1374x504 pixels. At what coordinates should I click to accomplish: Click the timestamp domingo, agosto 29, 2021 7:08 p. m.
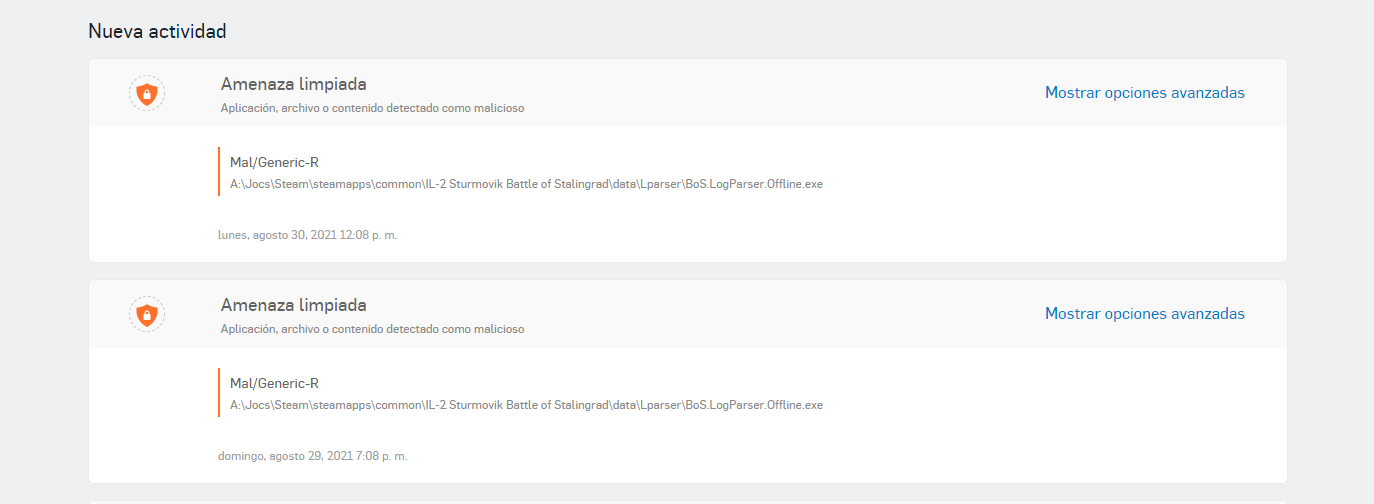tap(313, 456)
